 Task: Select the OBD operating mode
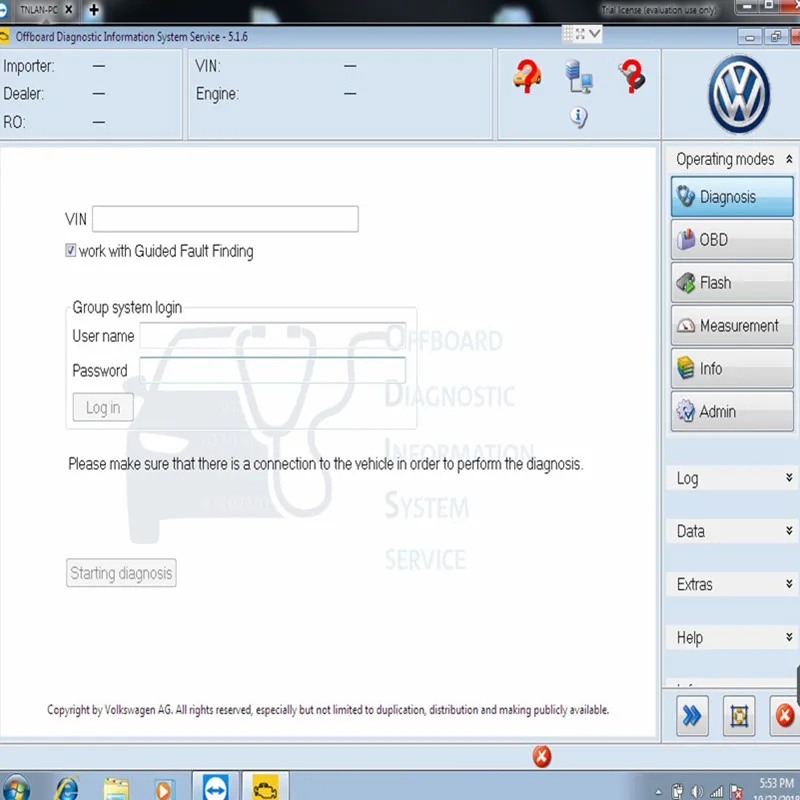[732, 240]
